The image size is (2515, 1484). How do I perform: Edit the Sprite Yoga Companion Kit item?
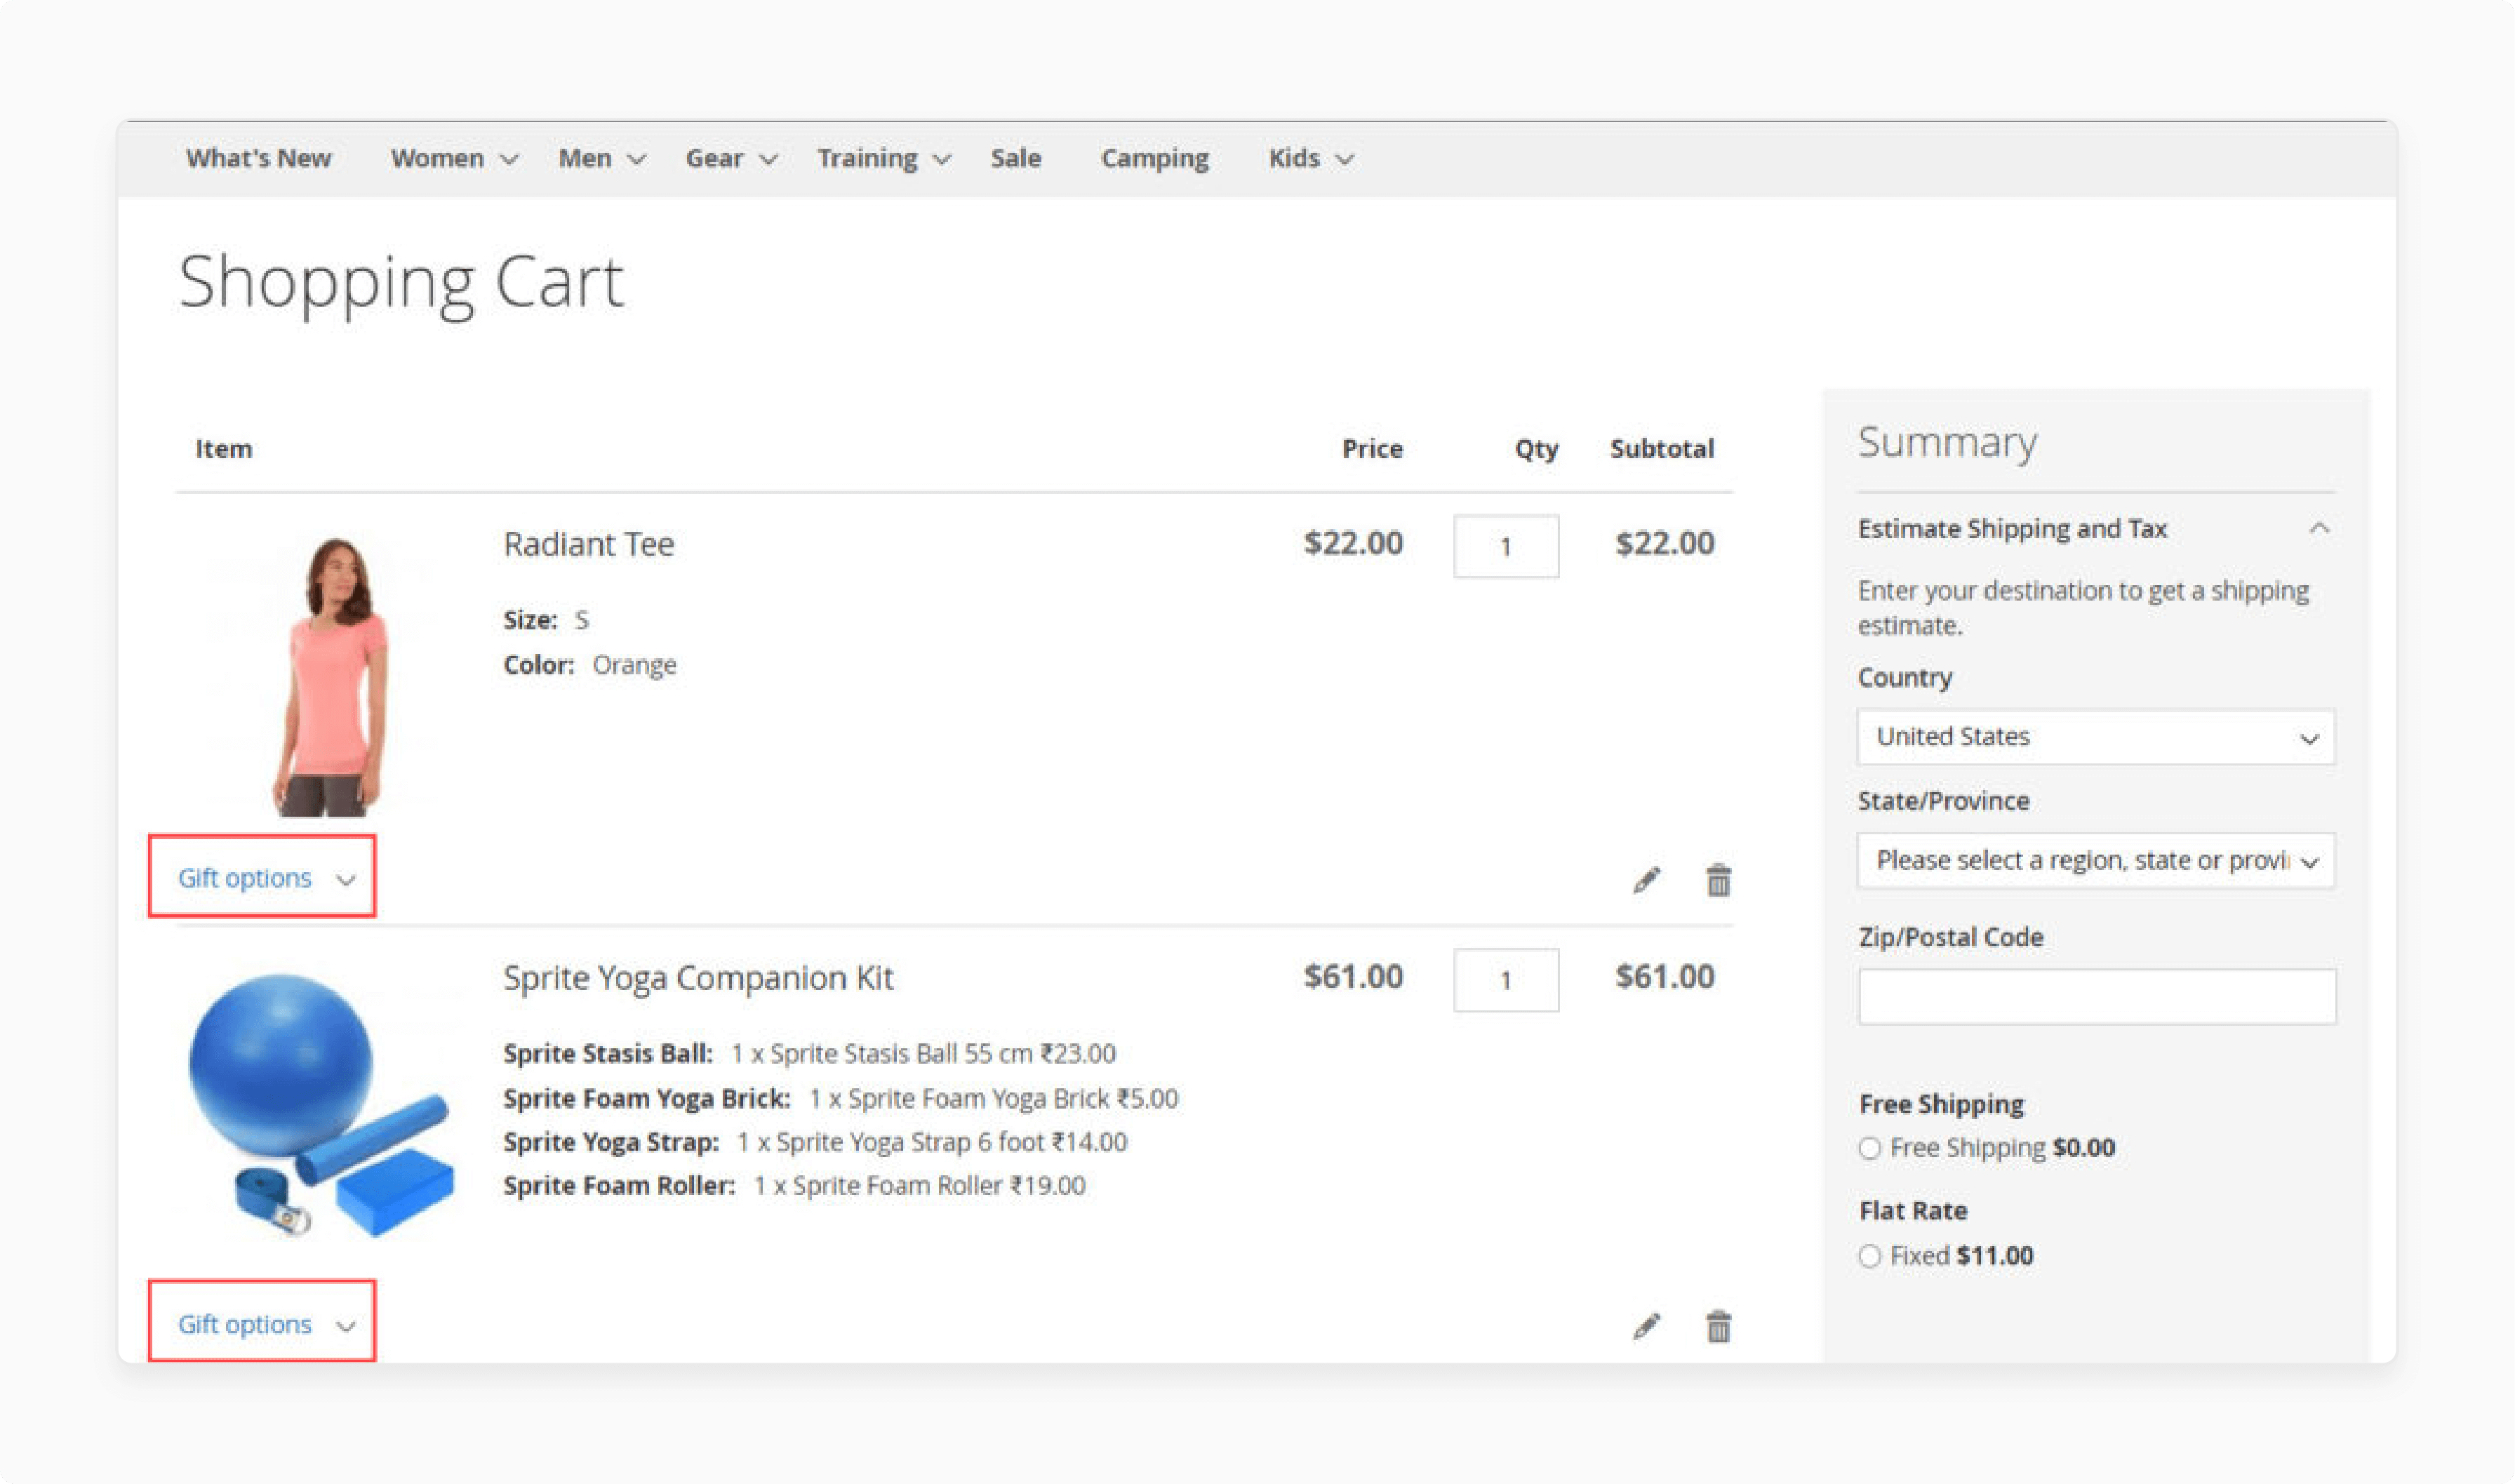pyautogui.click(x=1647, y=1326)
